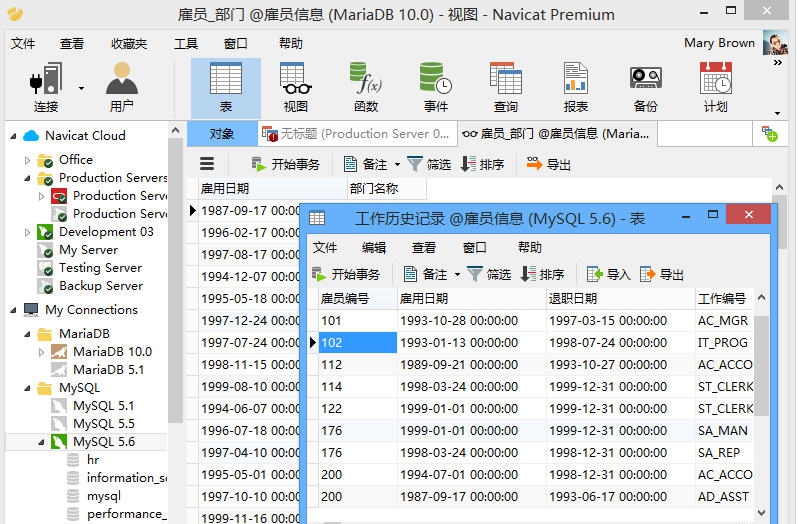Click the 退职日期 column header
798x524 pixels.
pos(620,299)
